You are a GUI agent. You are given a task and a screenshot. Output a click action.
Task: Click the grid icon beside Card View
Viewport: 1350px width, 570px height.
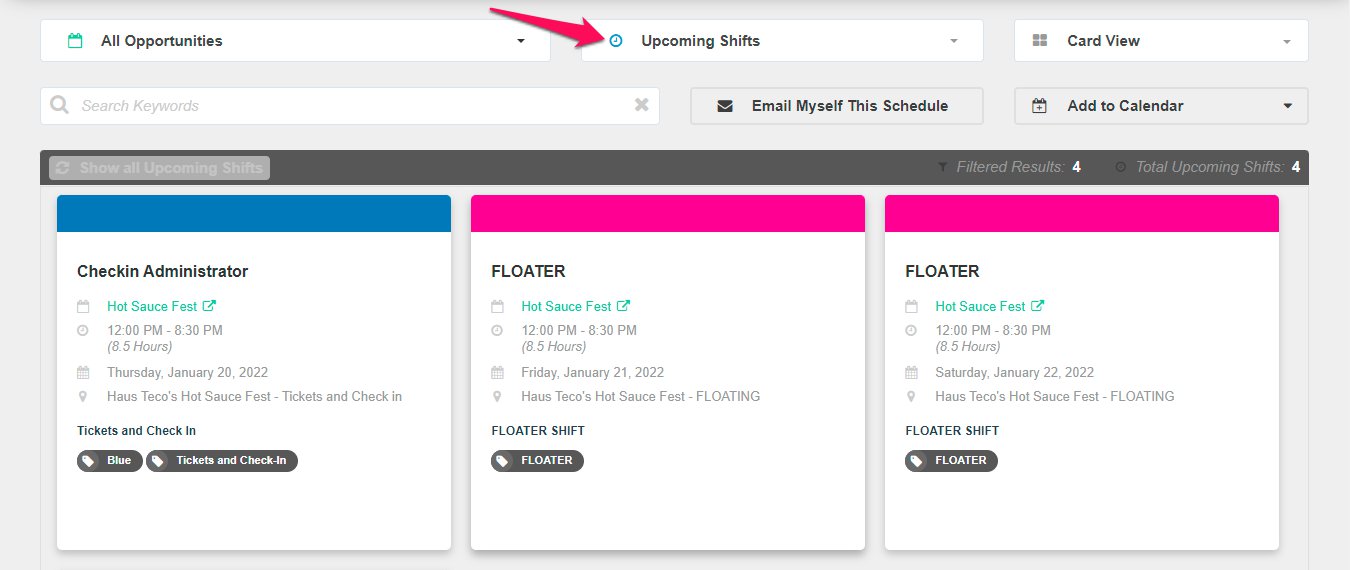pos(1040,41)
